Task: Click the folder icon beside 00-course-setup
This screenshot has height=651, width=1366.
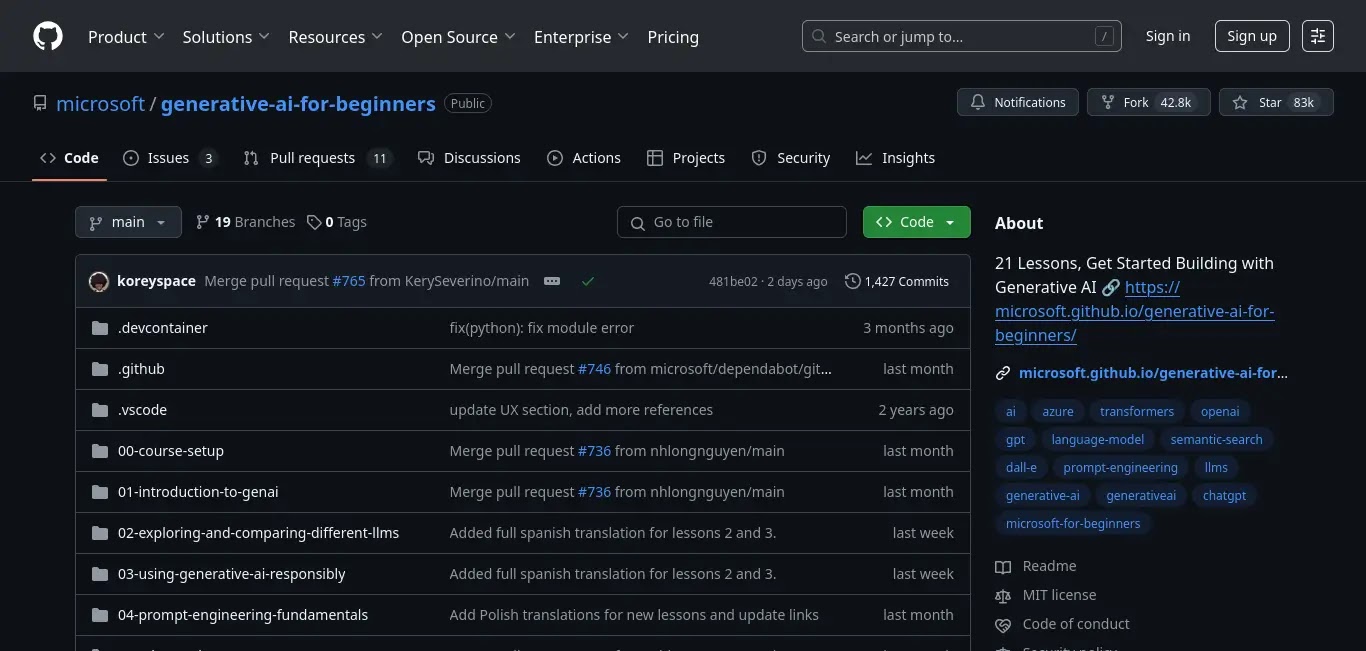Action: 100,451
